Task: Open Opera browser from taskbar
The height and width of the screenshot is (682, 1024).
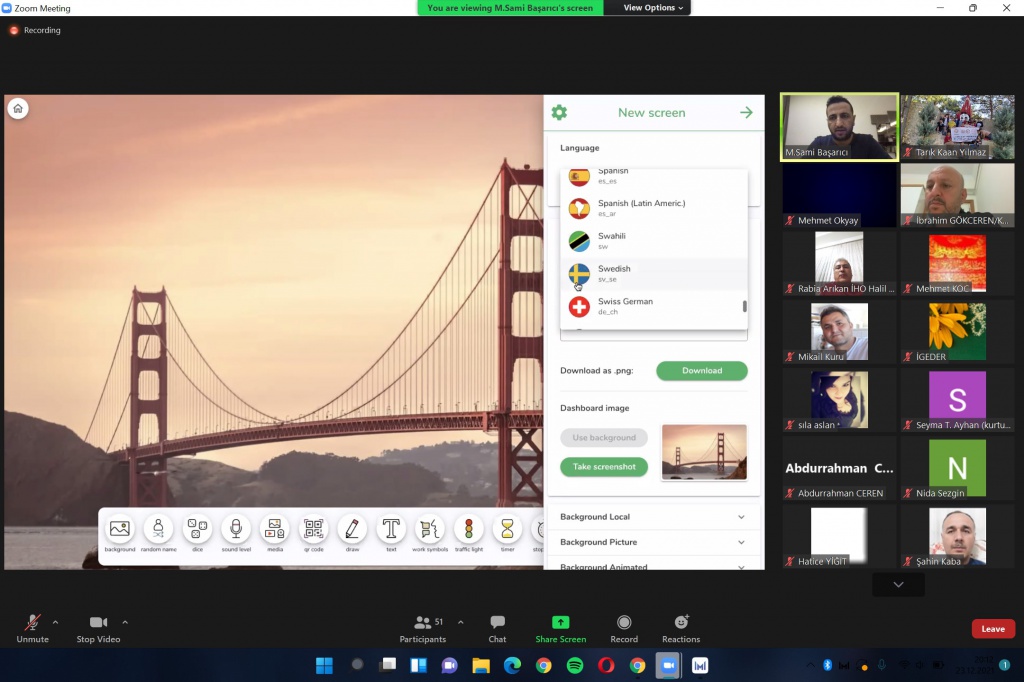Action: click(x=606, y=666)
